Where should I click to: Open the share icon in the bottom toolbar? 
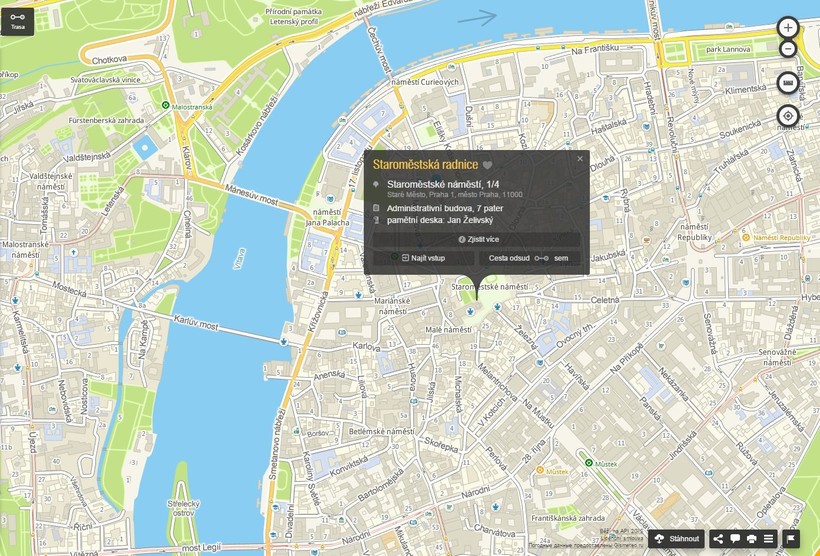[719, 539]
